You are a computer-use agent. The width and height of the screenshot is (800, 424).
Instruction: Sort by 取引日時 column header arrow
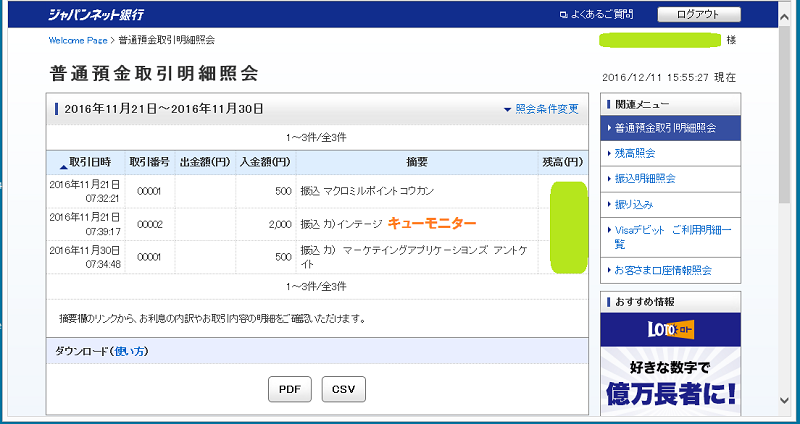(66, 163)
